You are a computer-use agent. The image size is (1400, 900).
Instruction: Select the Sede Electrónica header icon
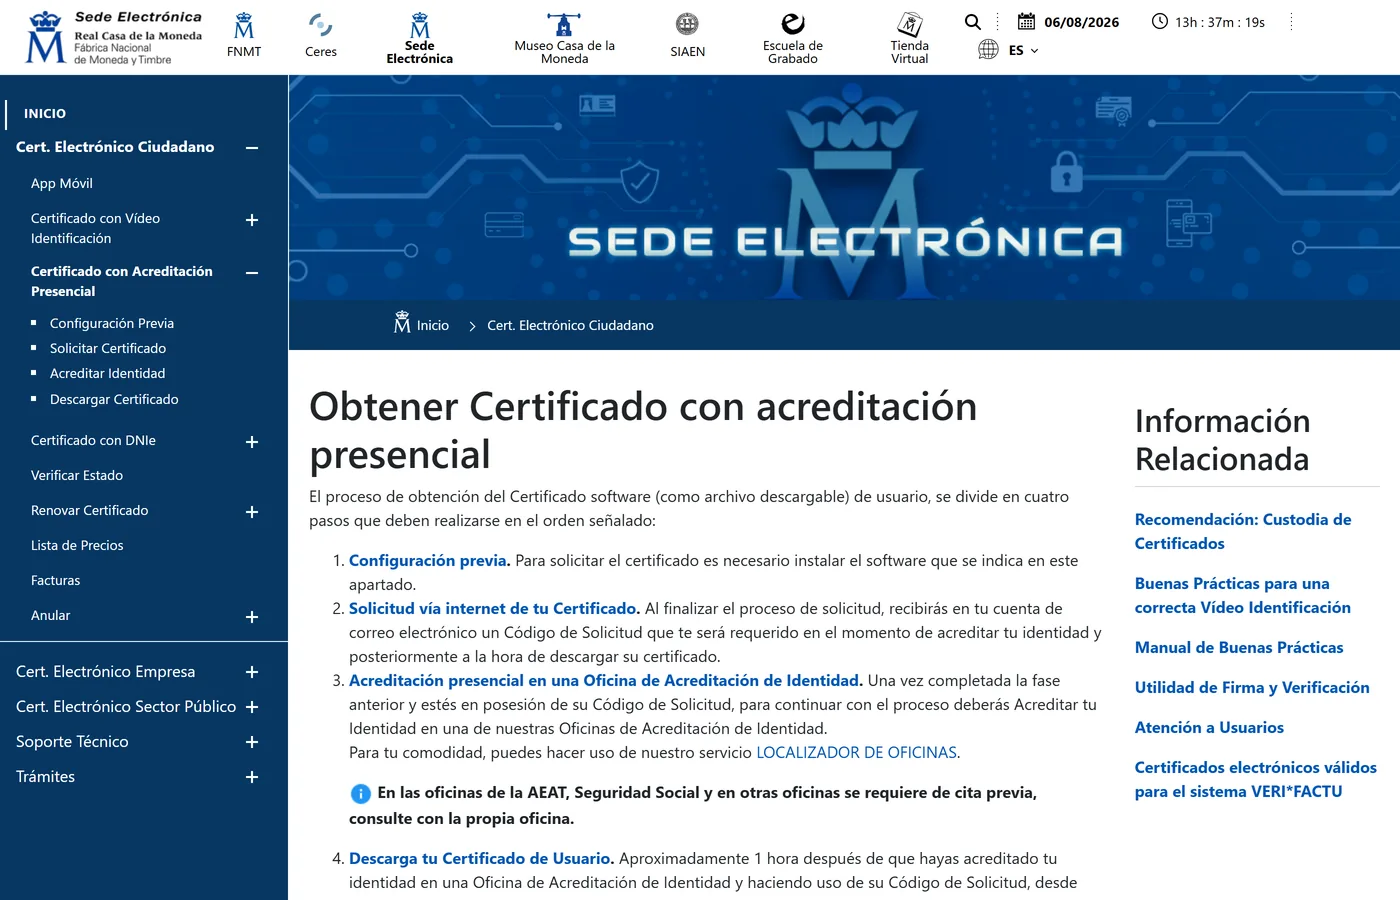pos(420,25)
